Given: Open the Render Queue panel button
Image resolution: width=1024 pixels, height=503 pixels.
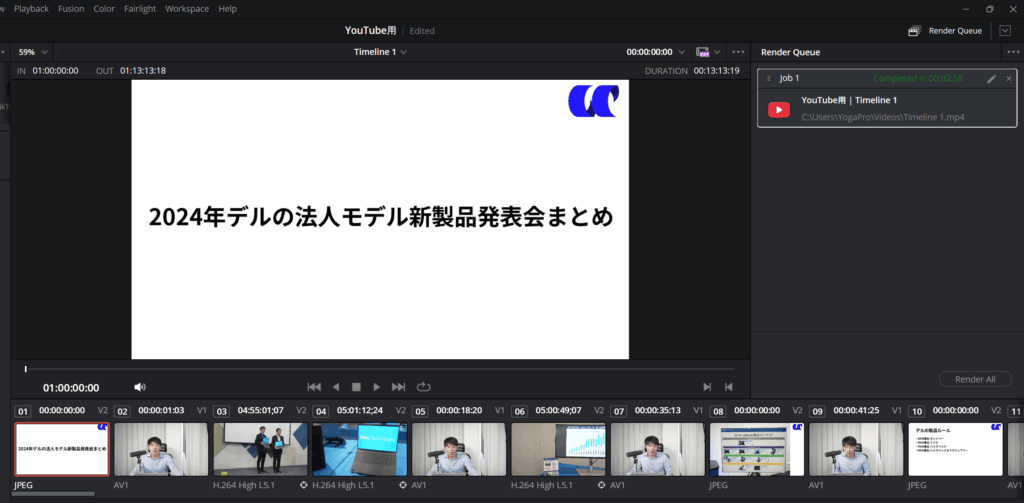Looking at the screenshot, I should pyautogui.click(x=945, y=31).
